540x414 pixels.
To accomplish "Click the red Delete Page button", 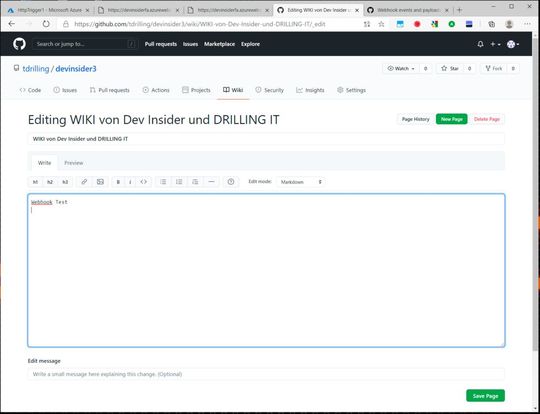I will (x=487, y=119).
